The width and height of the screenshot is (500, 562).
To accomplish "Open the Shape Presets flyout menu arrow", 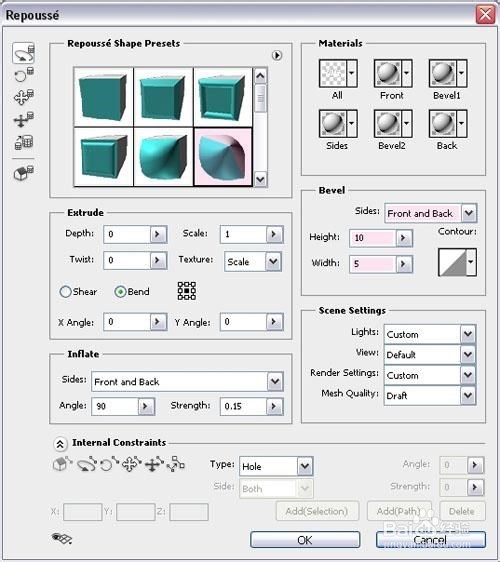I will point(277,55).
